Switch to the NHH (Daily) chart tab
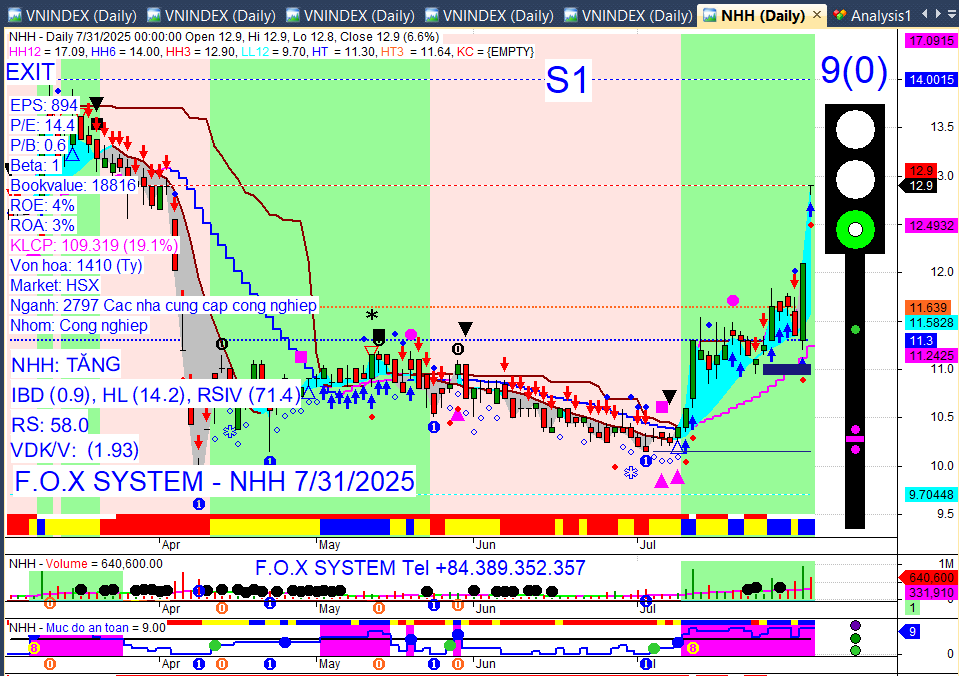959x676 pixels. coord(762,15)
